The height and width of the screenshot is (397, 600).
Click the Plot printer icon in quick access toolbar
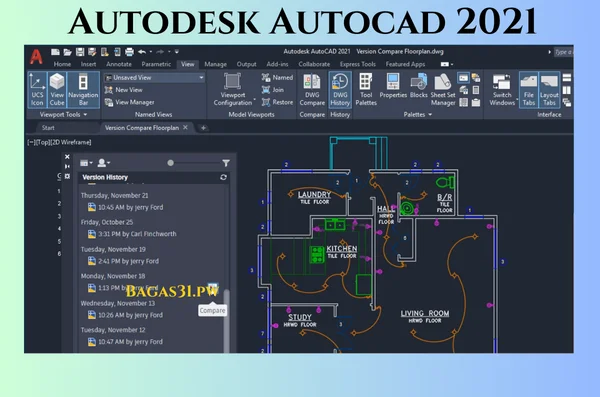tap(129, 52)
